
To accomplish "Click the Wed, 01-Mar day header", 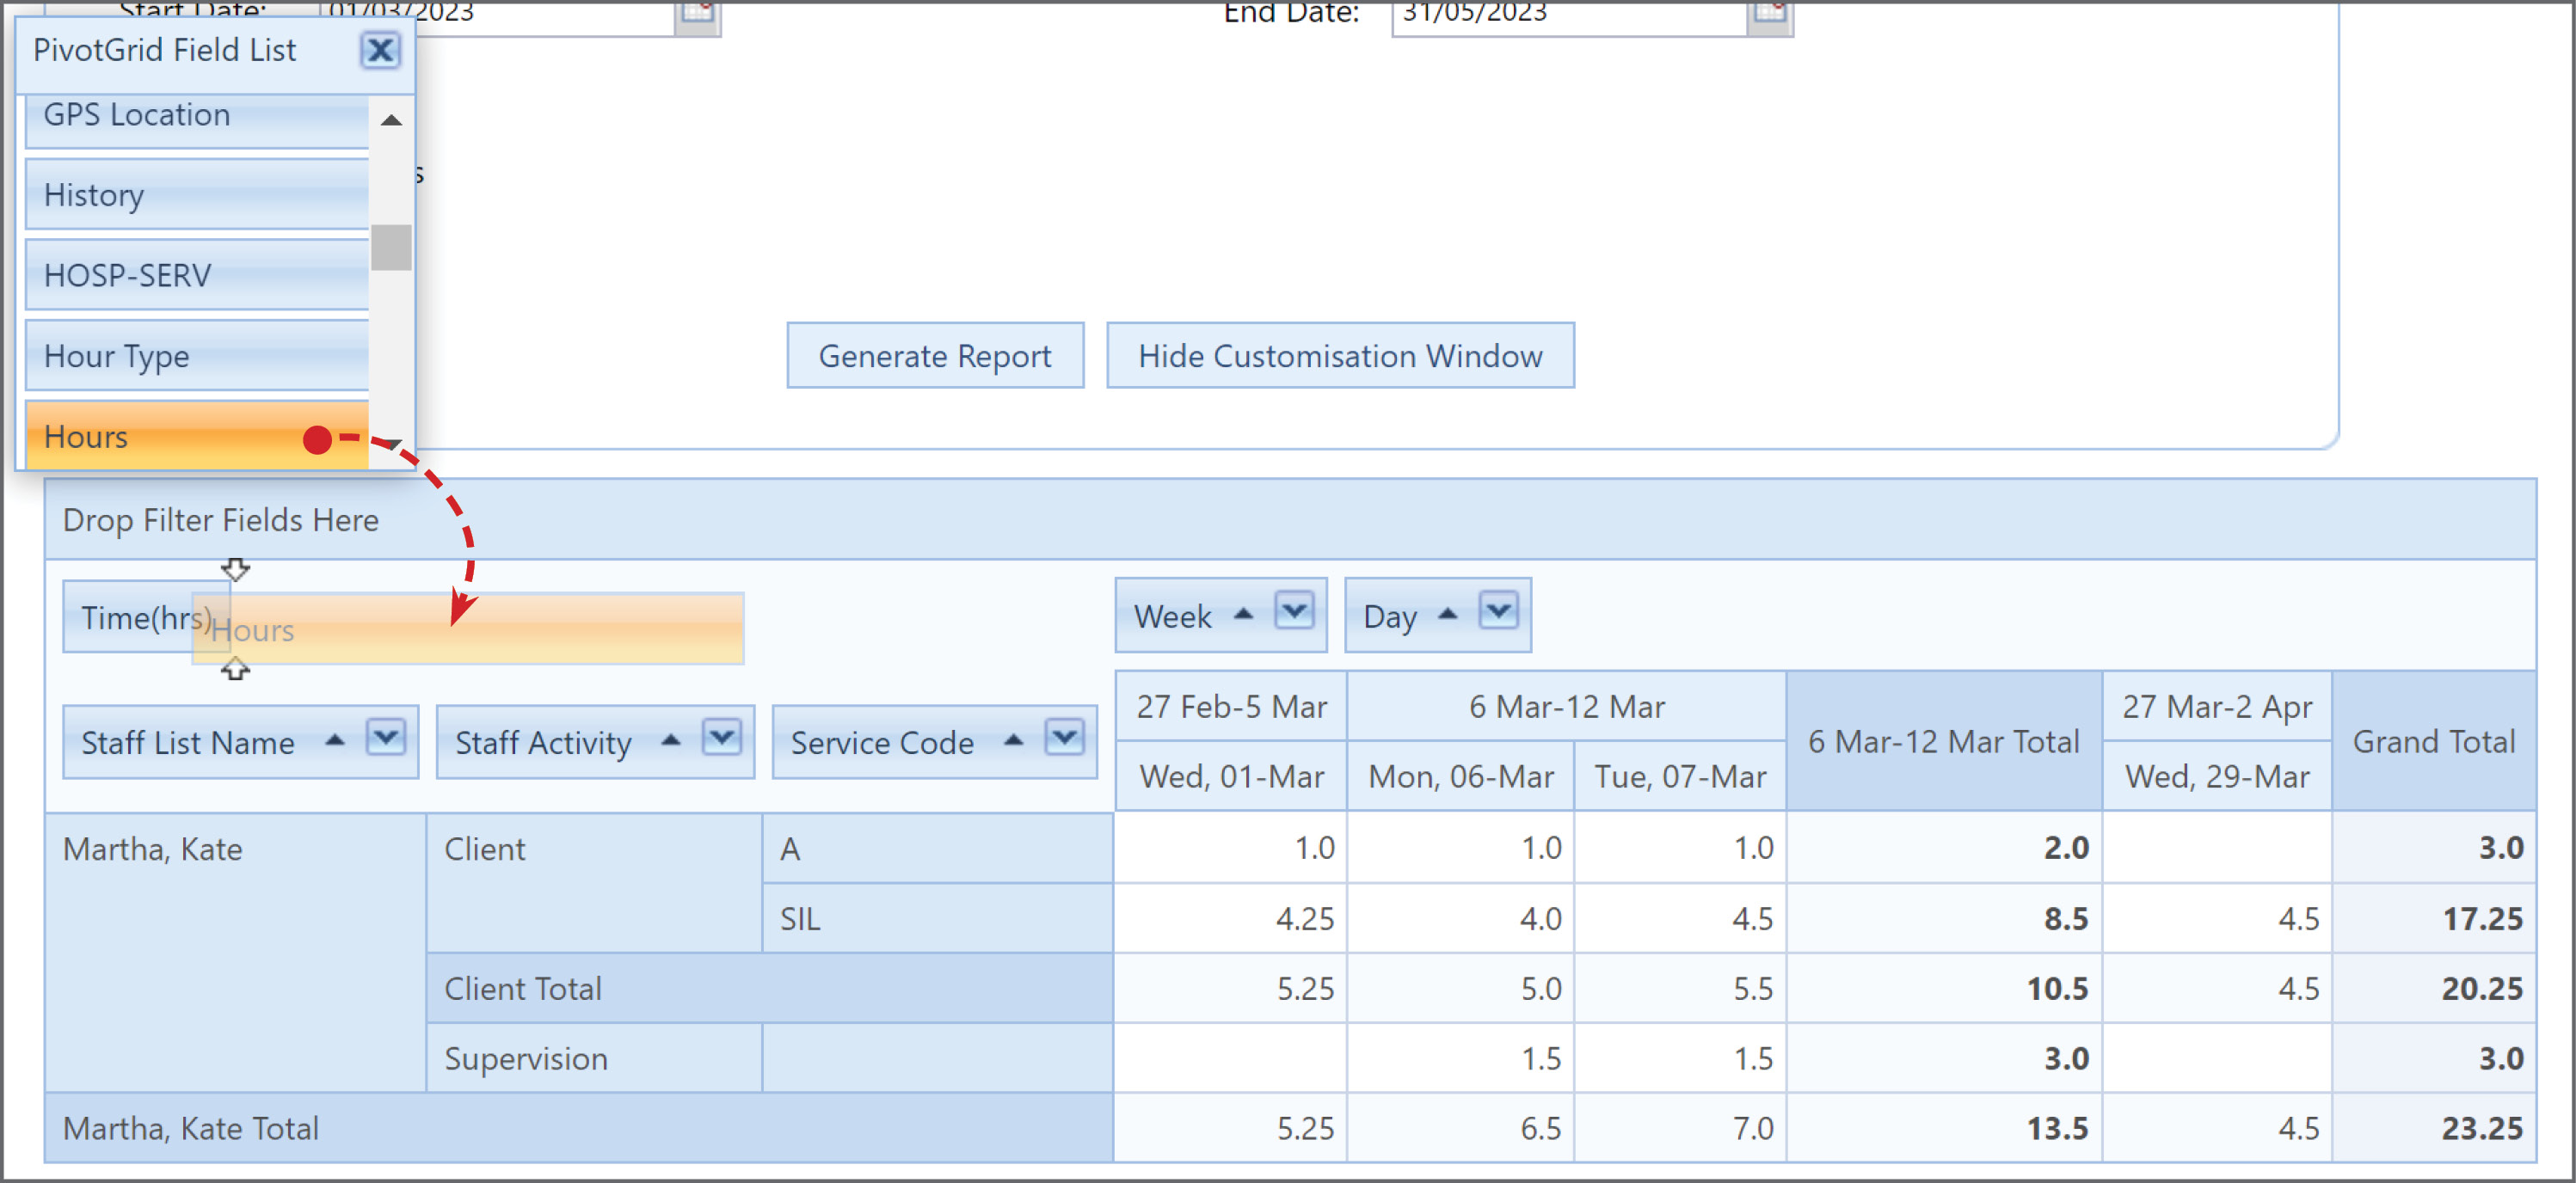I will click(x=1231, y=776).
